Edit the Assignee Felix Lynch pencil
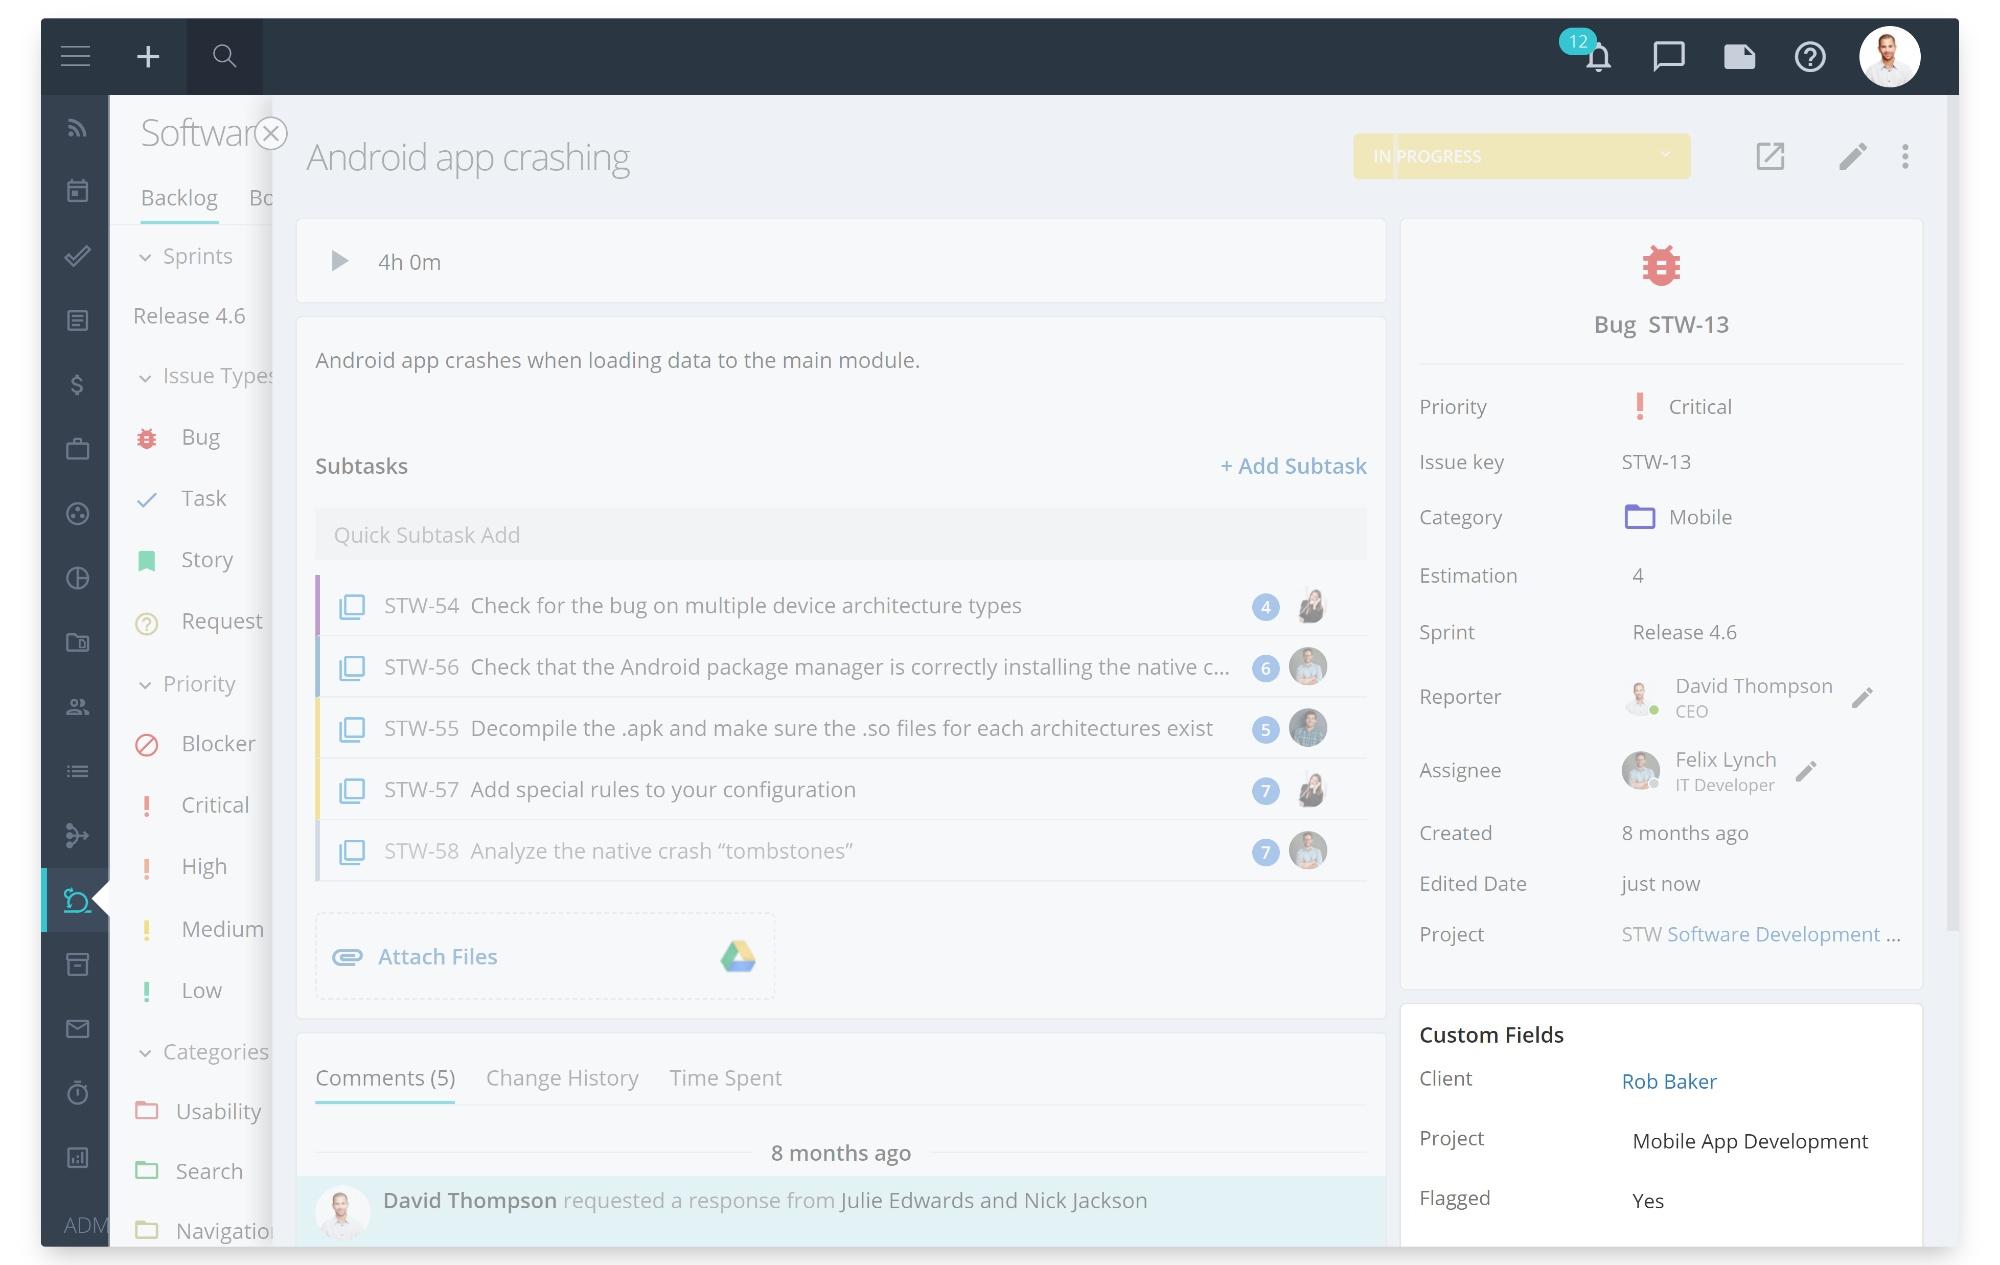The width and height of the screenshot is (2000, 1265). pos(1805,771)
